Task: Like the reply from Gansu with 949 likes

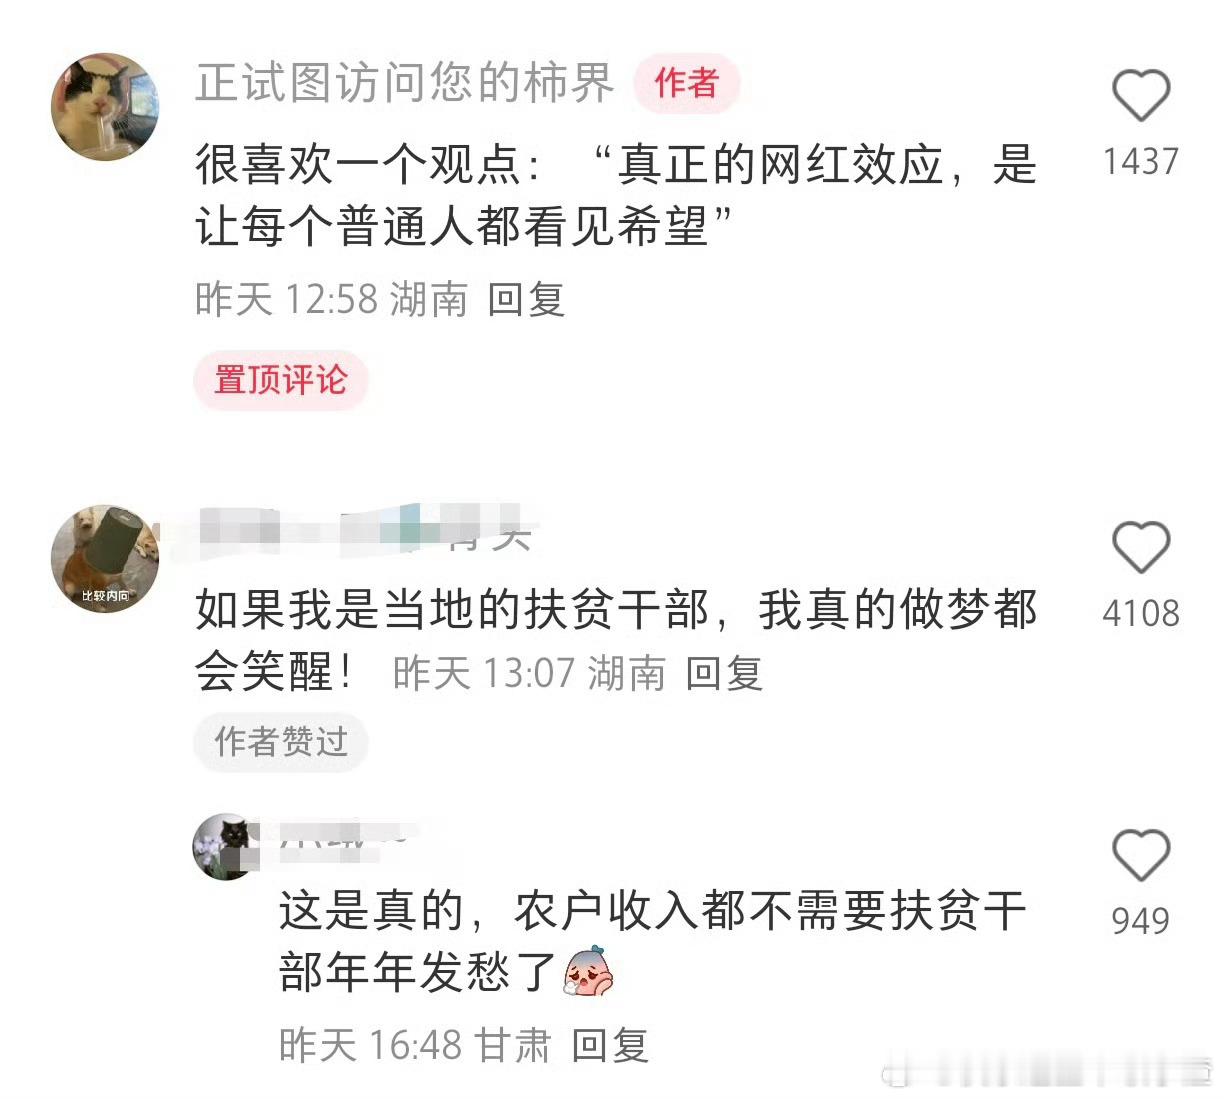Action: coord(1141,856)
